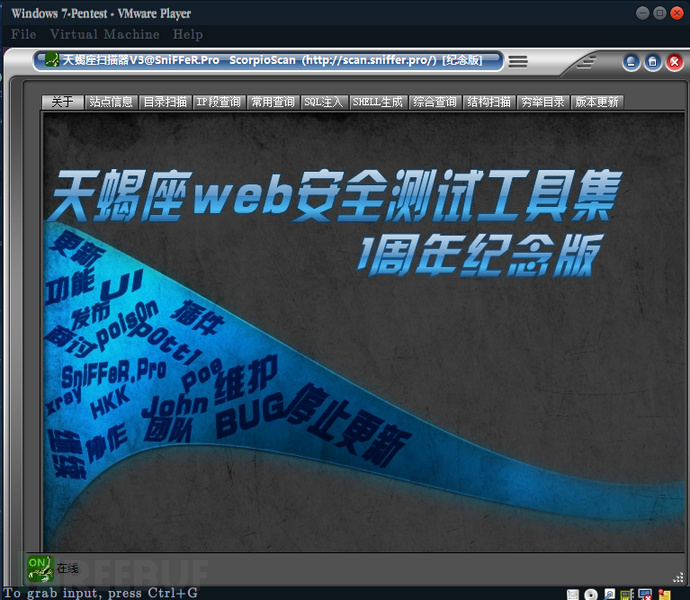Close the scorpion scanner with red X
The image size is (690, 600).
[674, 62]
